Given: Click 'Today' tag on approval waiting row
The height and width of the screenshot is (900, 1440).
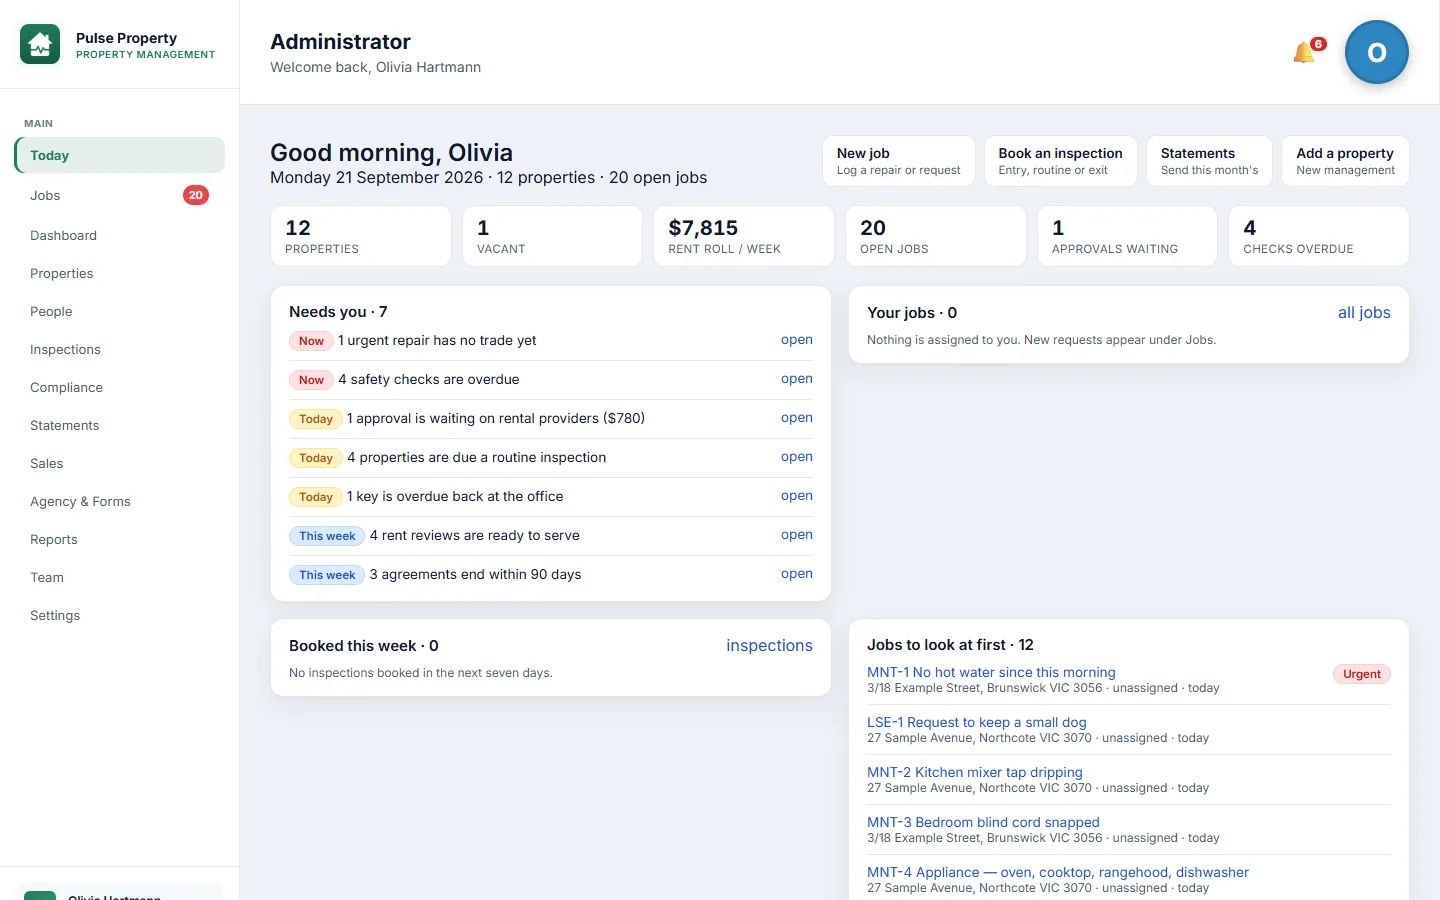Looking at the screenshot, I should point(316,419).
